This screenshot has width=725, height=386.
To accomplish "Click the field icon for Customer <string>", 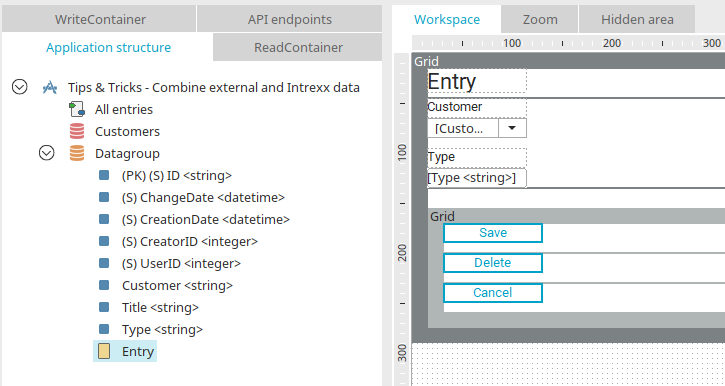I will pos(104,285).
